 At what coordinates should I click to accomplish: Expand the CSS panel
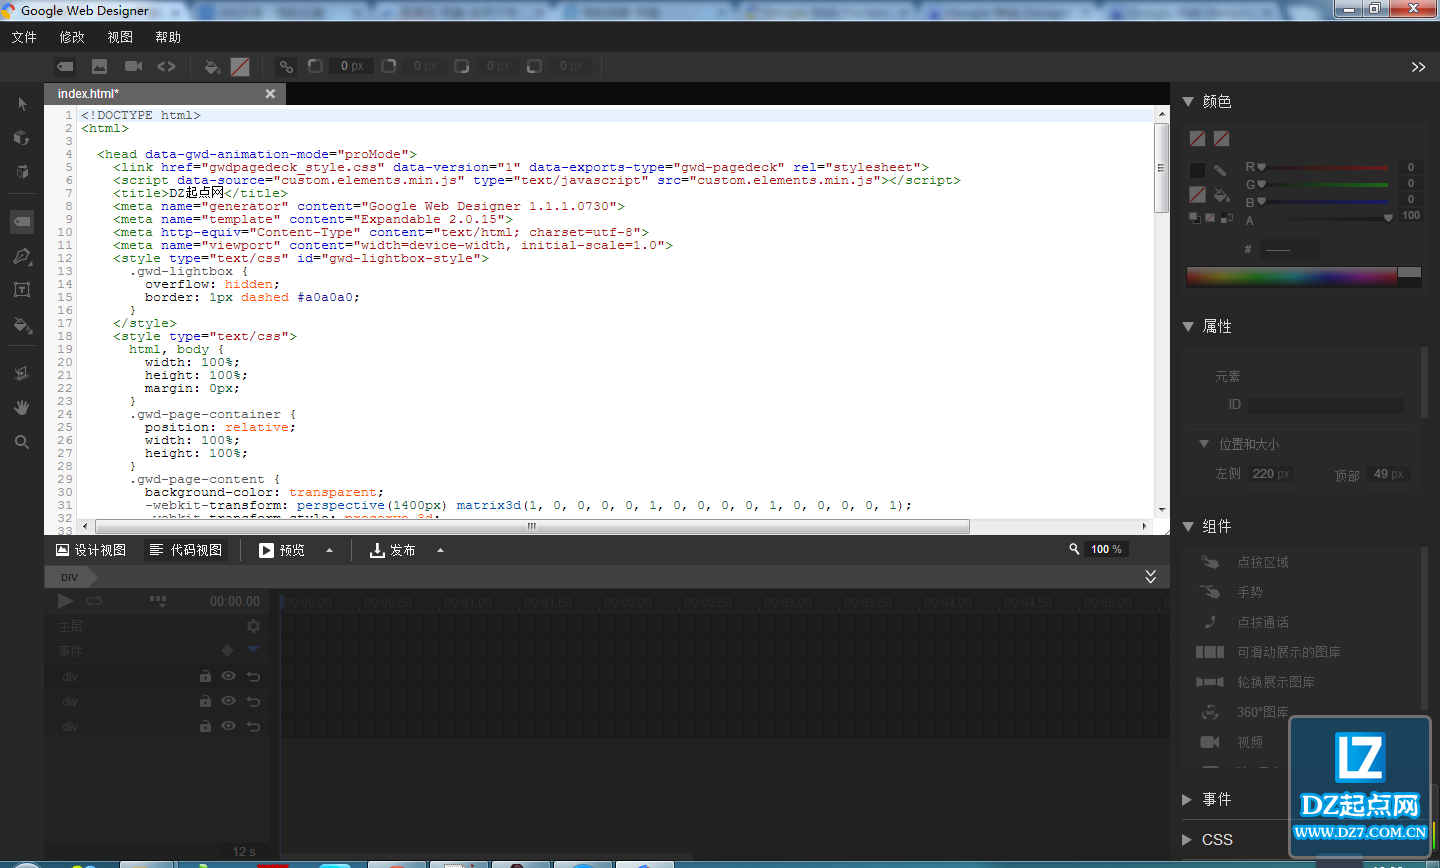pos(1187,839)
